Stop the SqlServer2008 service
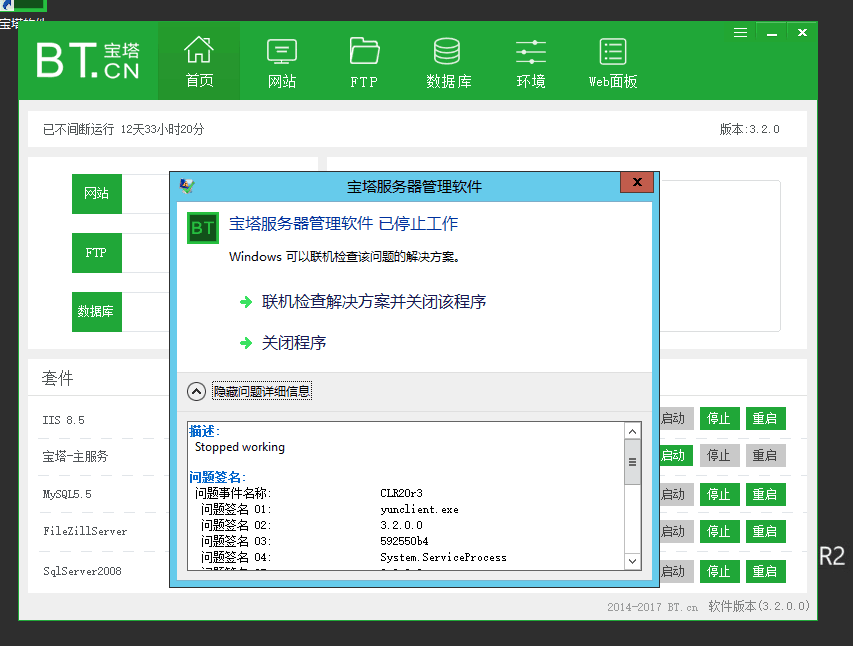This screenshot has width=853, height=646. pyautogui.click(x=719, y=571)
